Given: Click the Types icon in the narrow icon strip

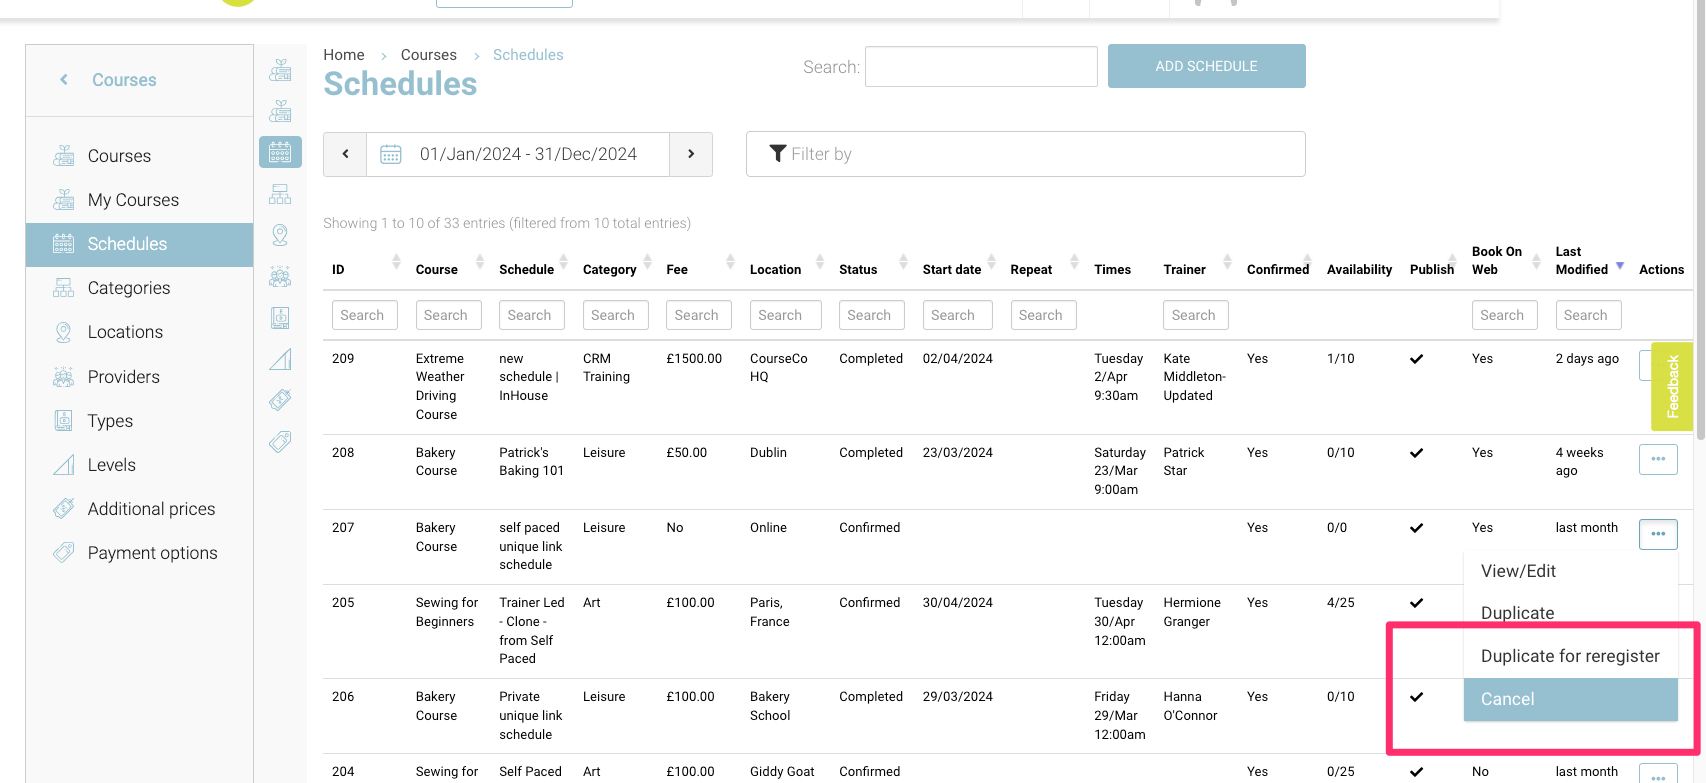Looking at the screenshot, I should tap(280, 318).
